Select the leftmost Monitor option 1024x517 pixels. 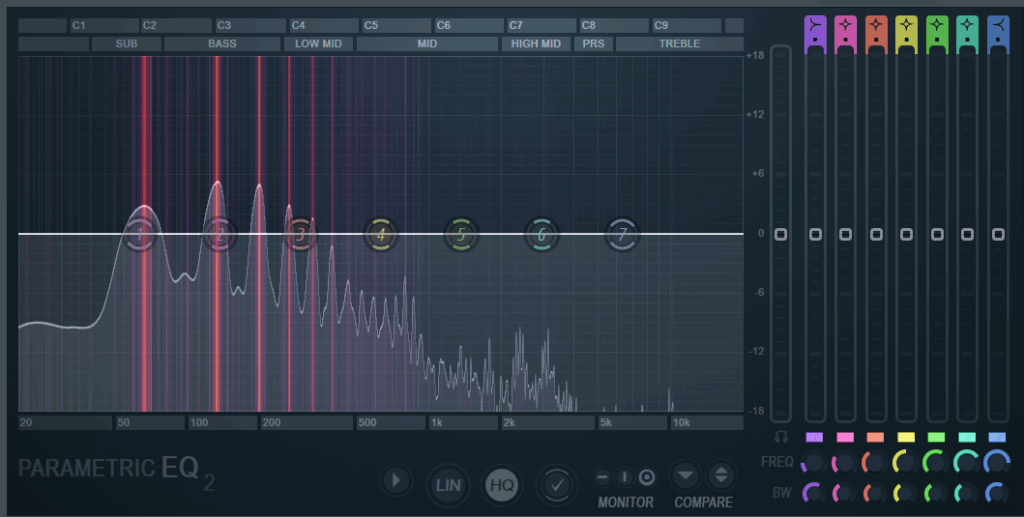click(x=603, y=477)
